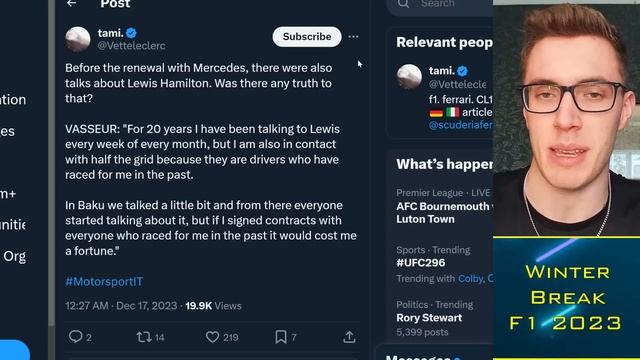Bookmark the tami. post
Viewport: 640px width, 360px height.
click(281, 337)
